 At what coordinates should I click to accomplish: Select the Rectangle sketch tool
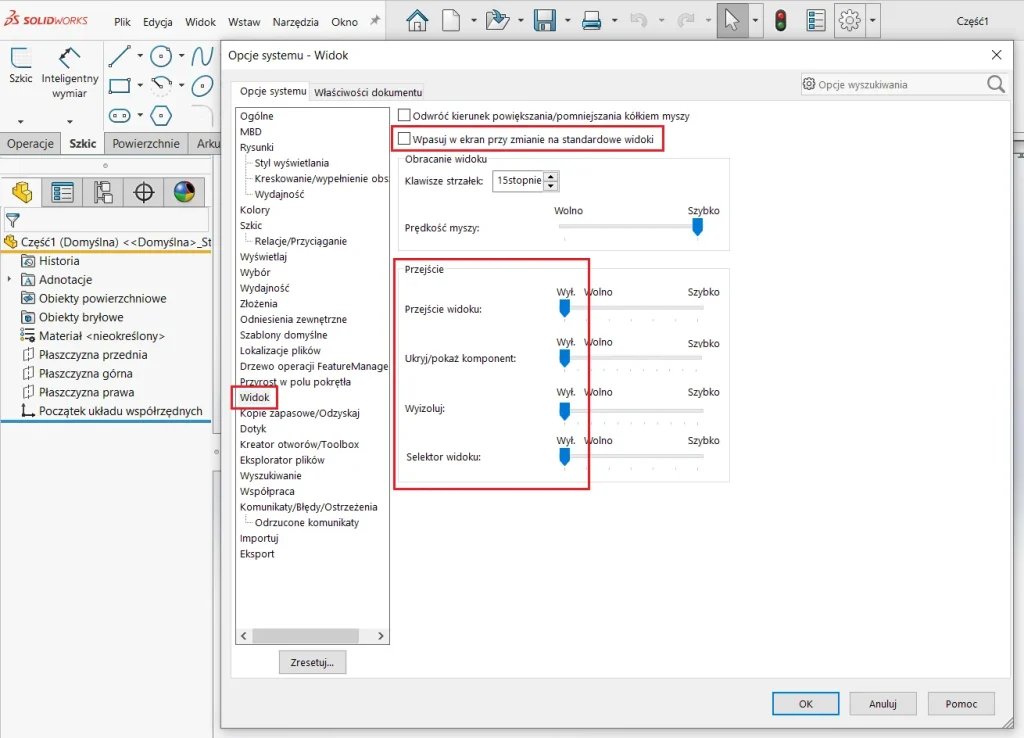coord(120,86)
